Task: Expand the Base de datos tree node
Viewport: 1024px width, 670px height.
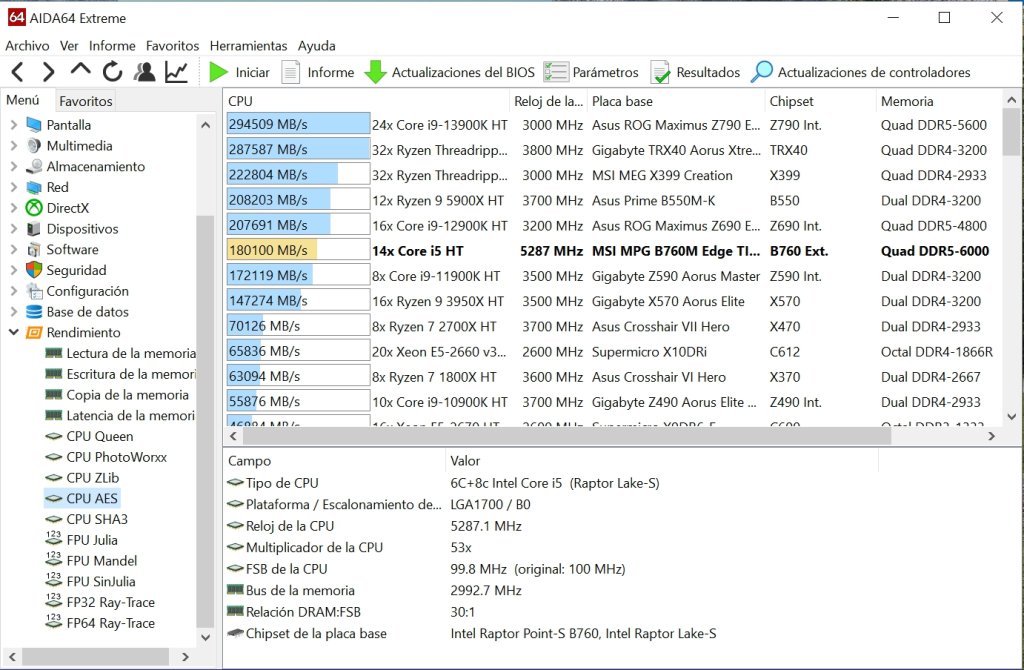Action: (x=14, y=311)
